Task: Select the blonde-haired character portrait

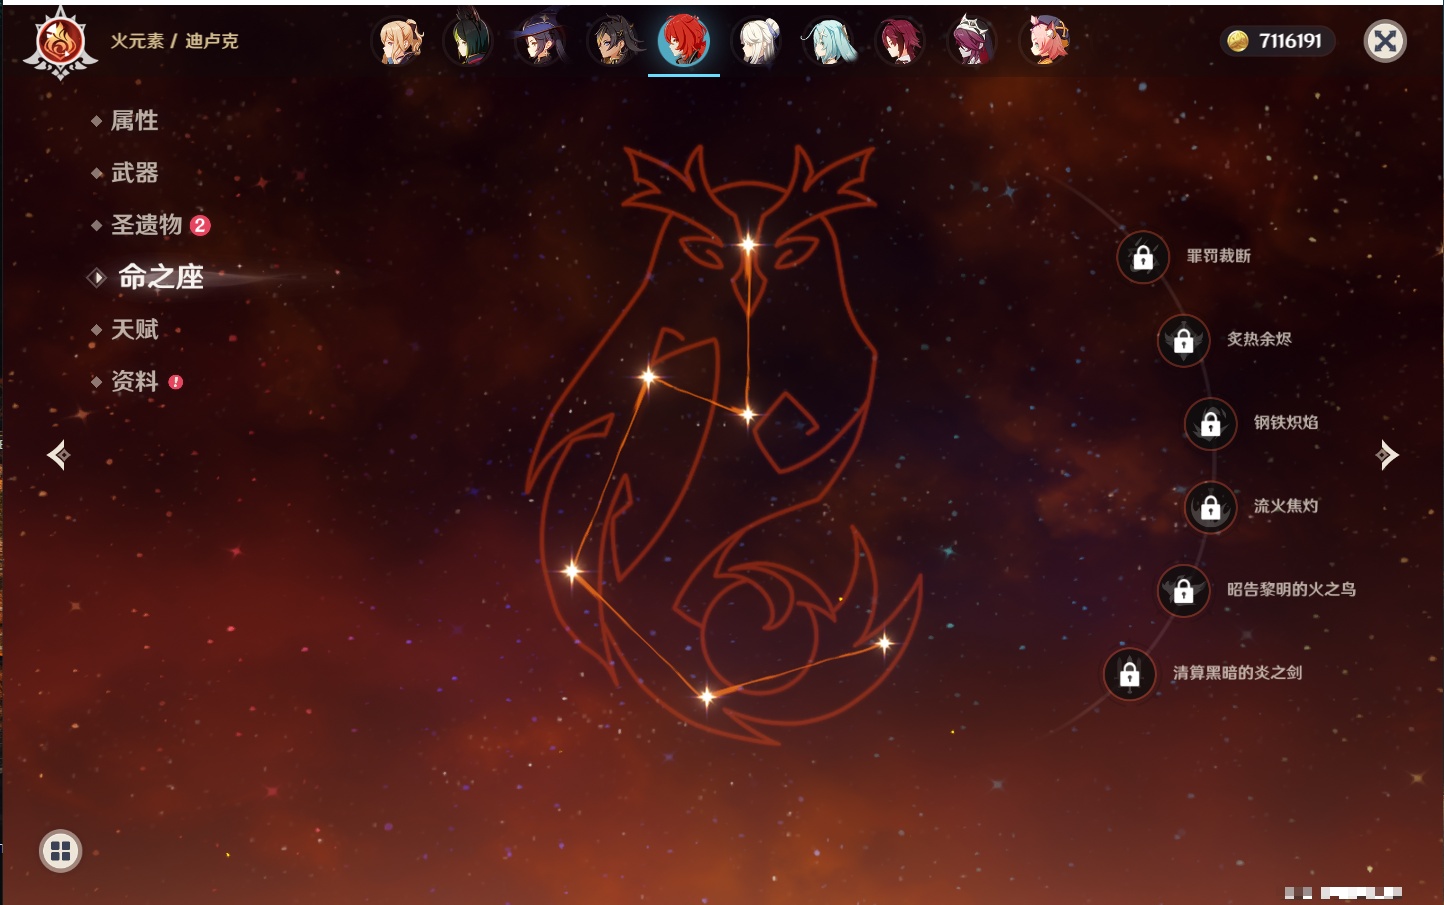Action: pos(398,41)
